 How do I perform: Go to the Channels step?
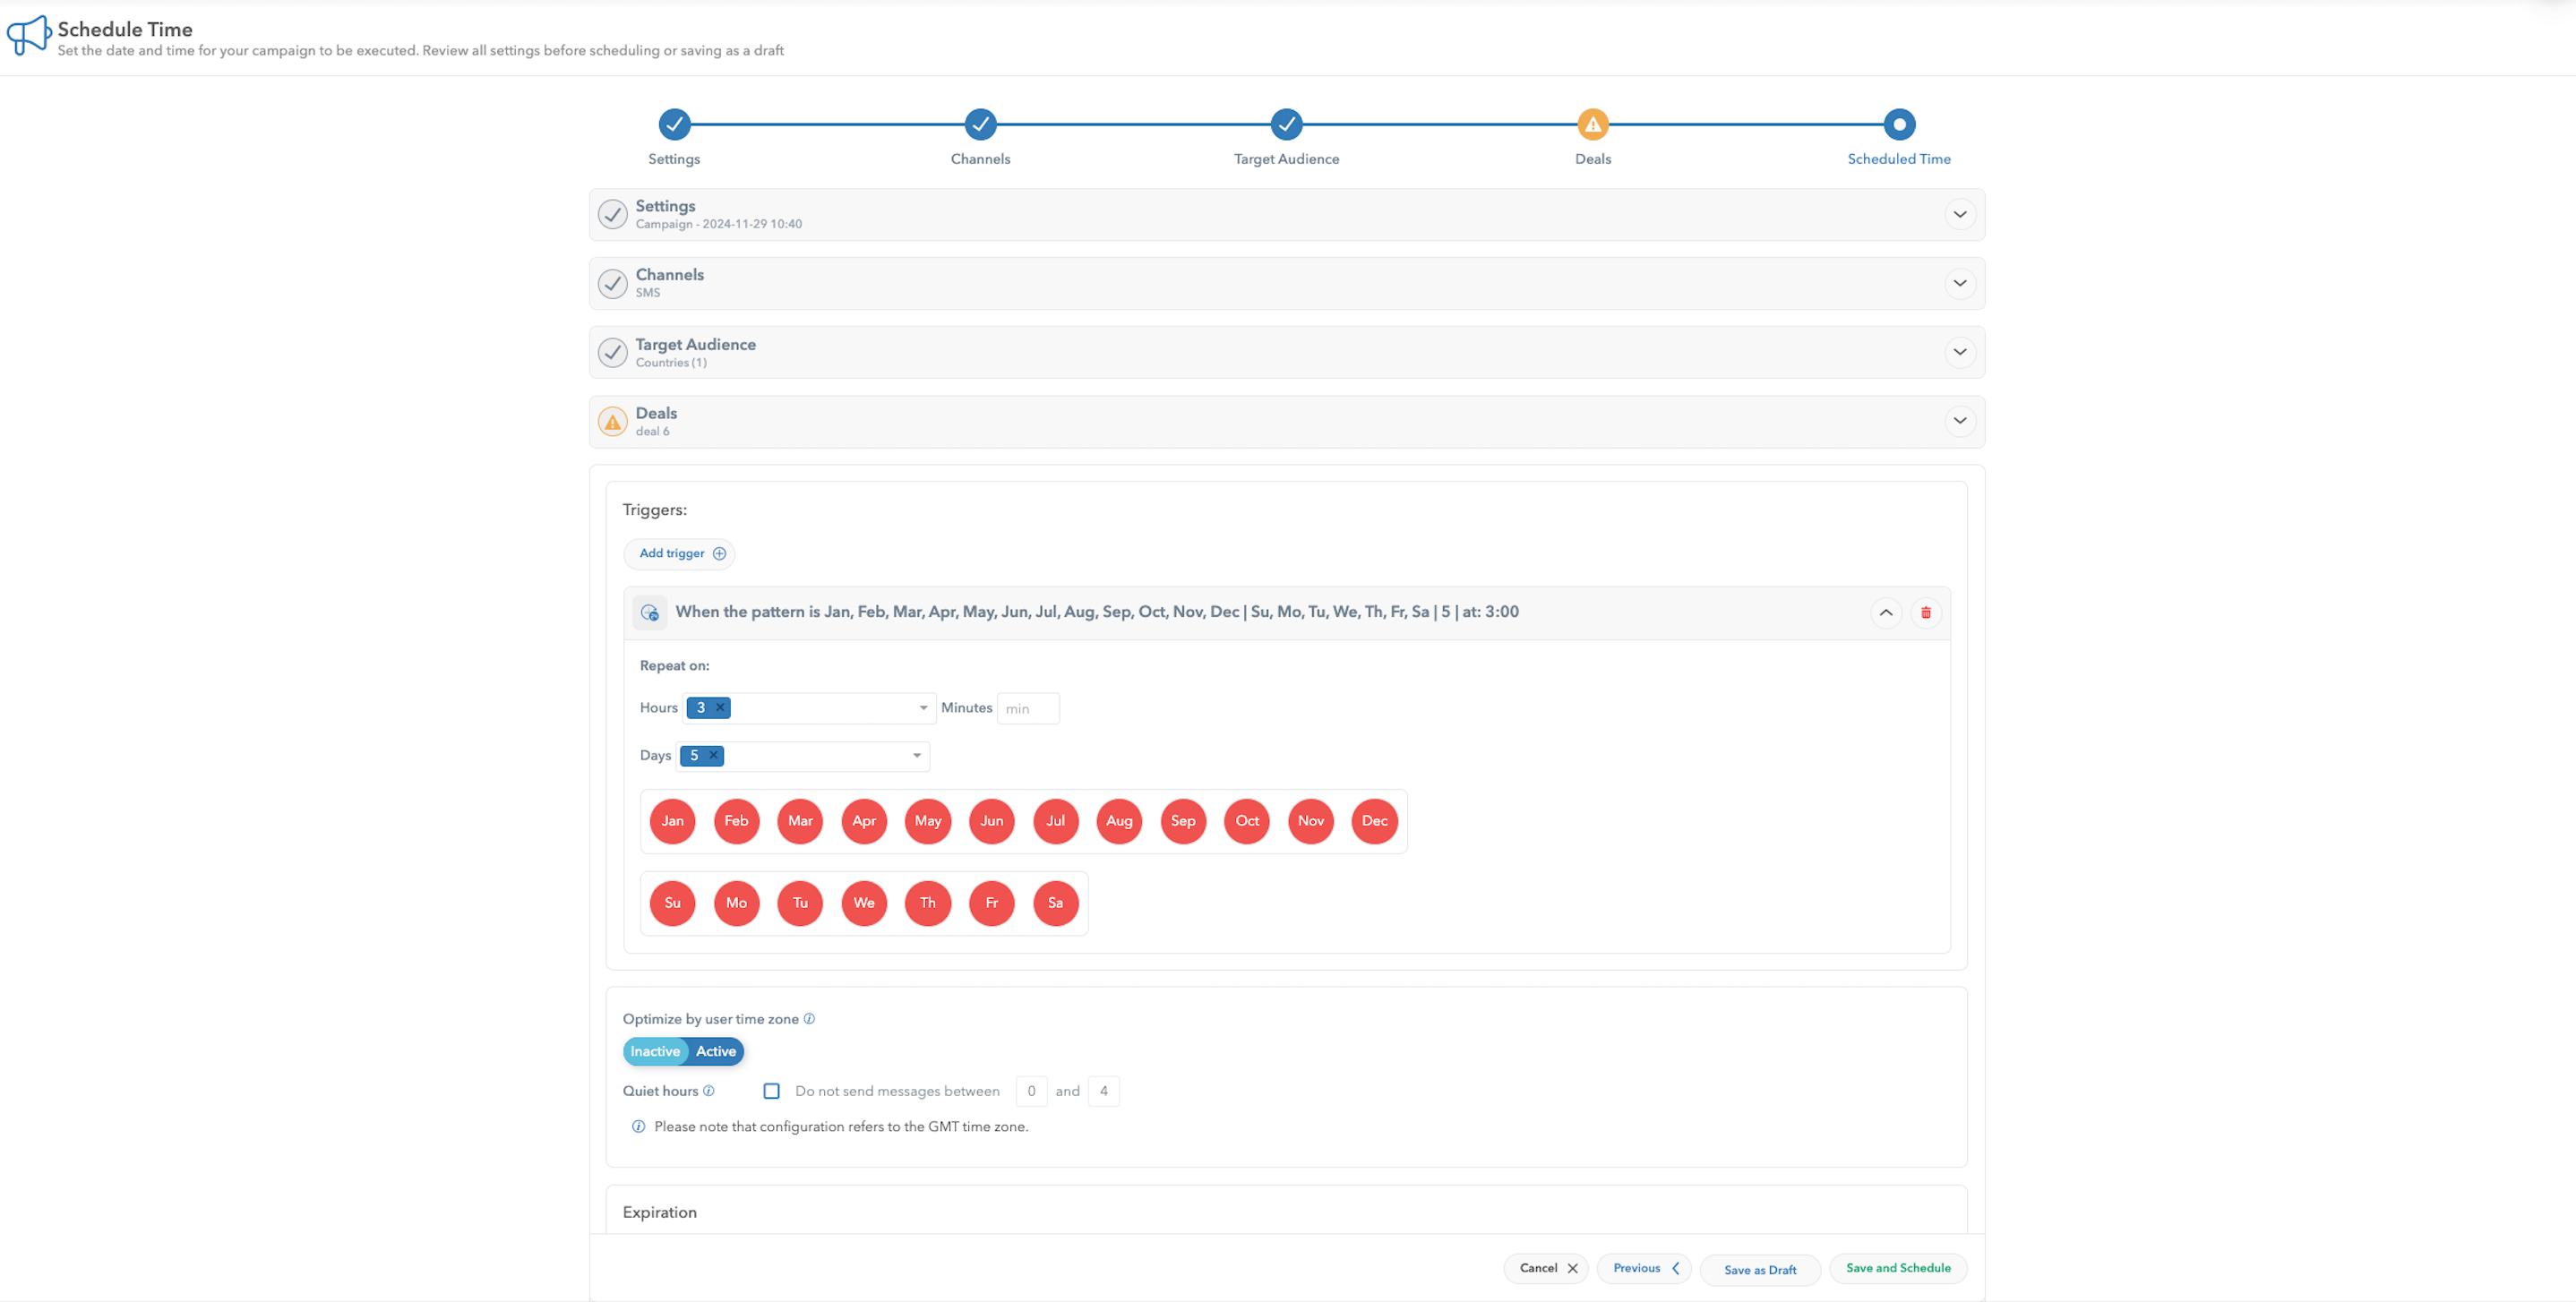tap(980, 125)
